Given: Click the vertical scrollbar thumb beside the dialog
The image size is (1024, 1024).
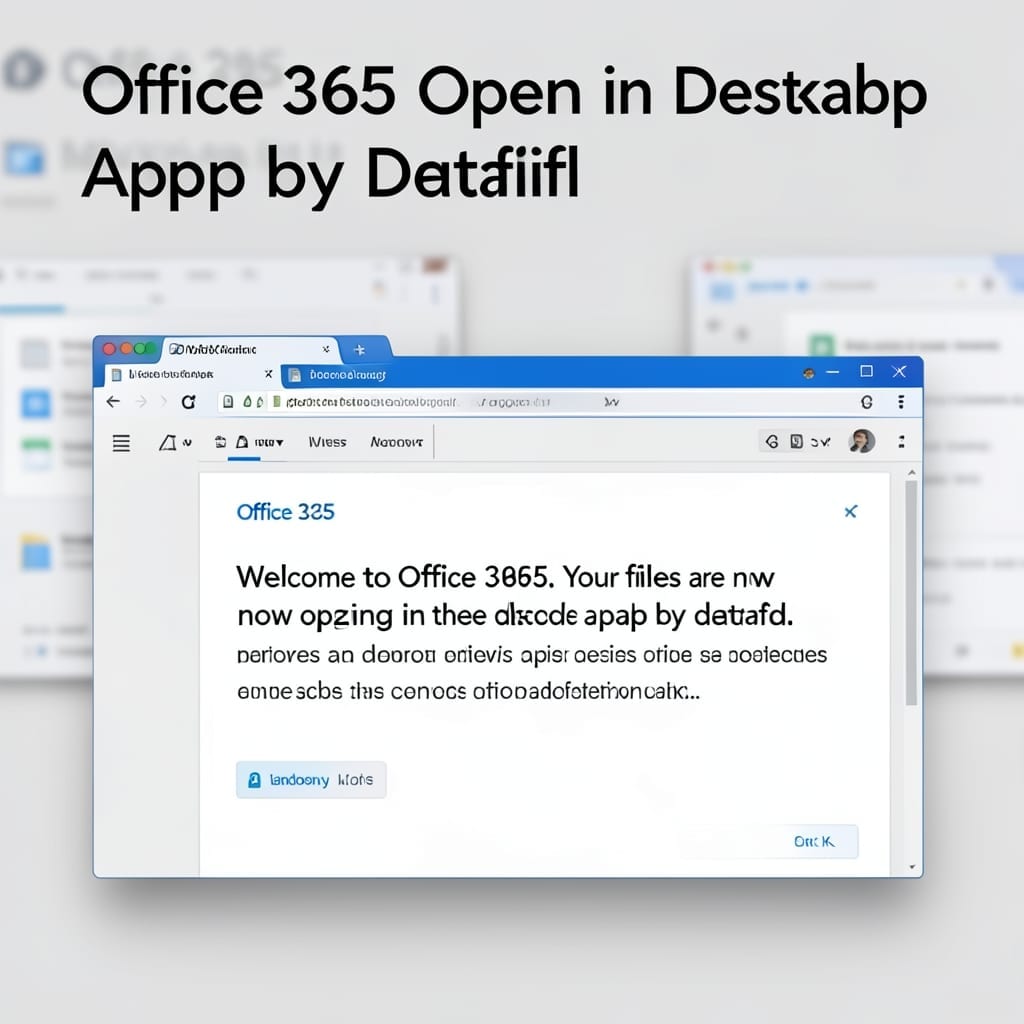Looking at the screenshot, I should click(911, 593).
